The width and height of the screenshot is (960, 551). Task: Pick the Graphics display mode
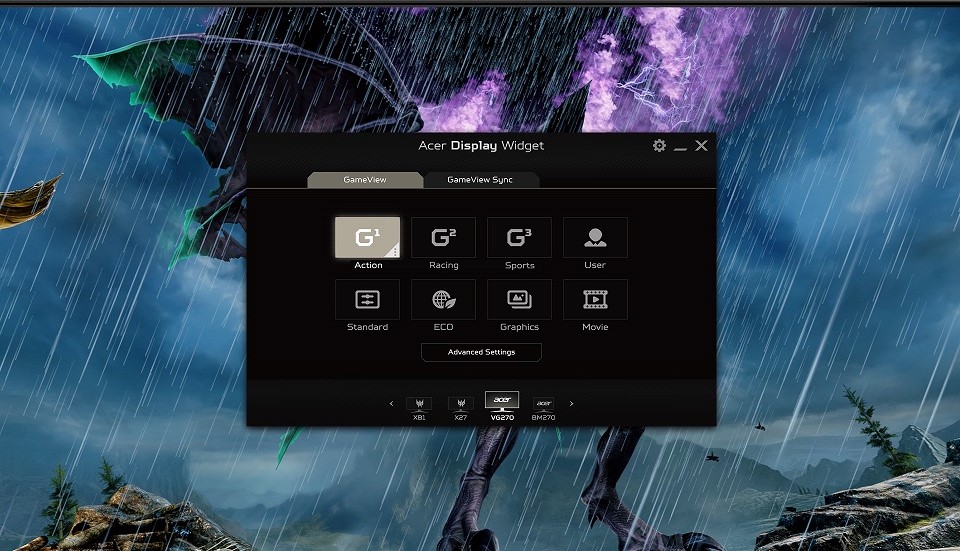pos(519,299)
